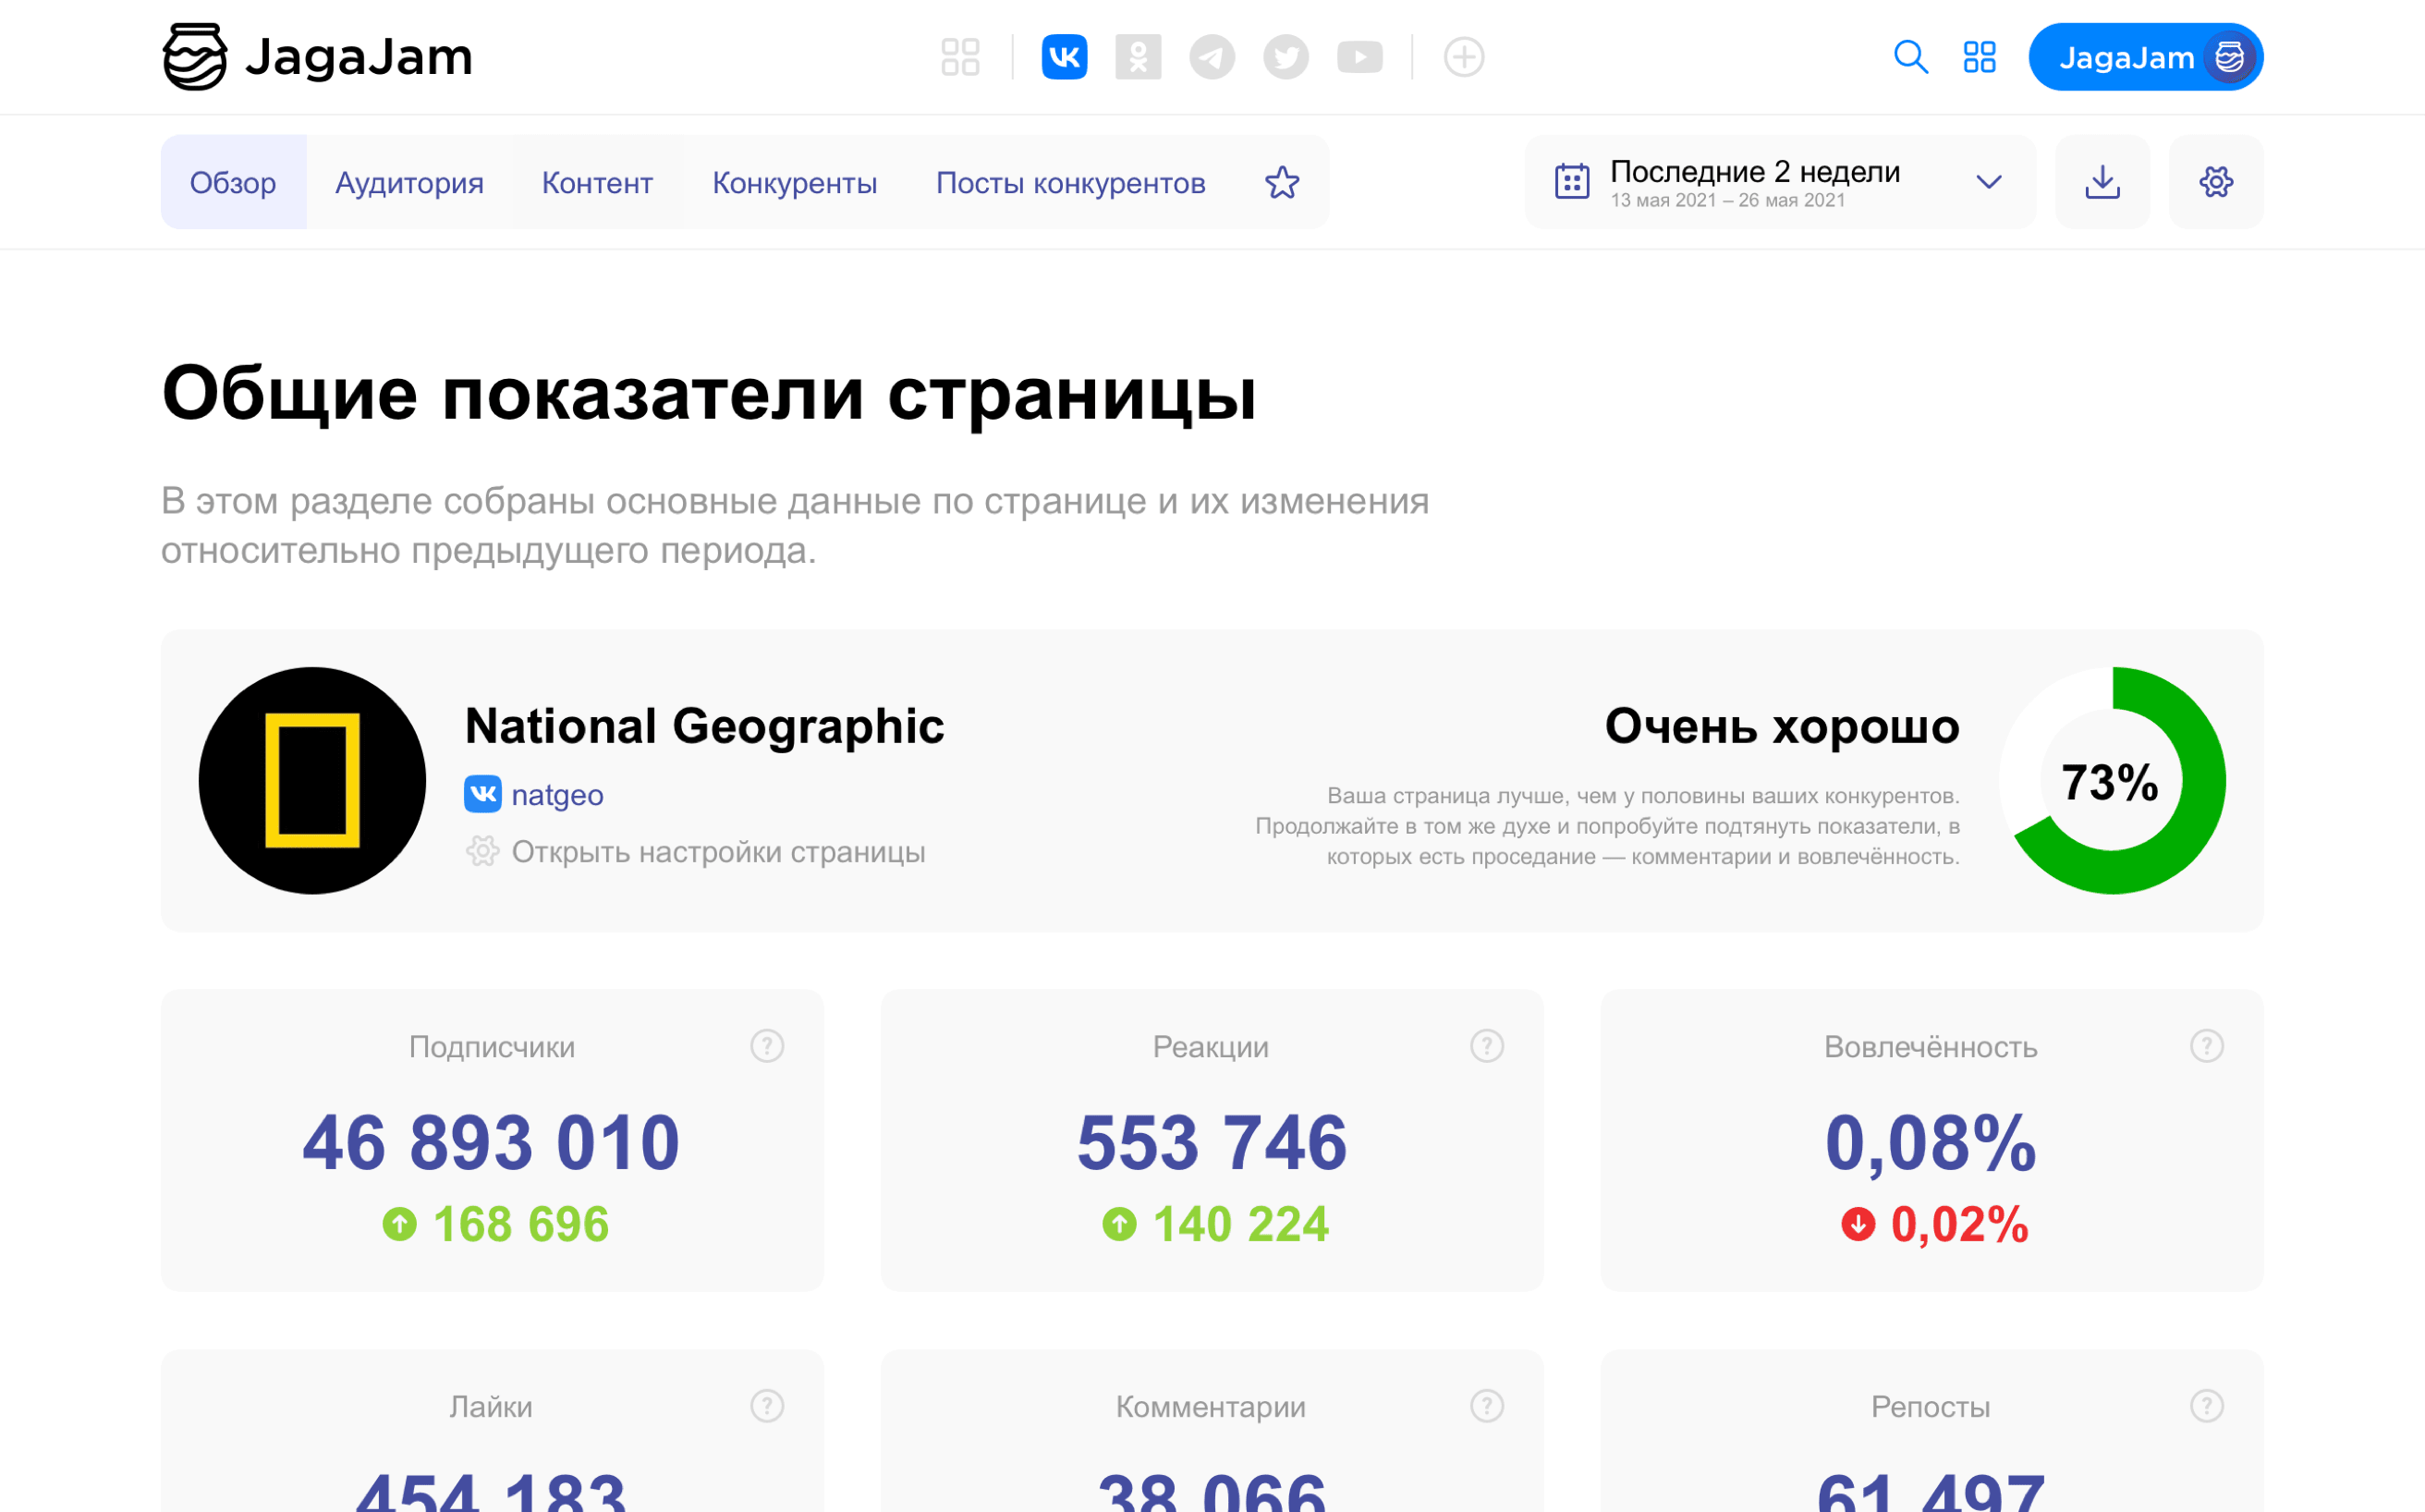The width and height of the screenshot is (2425, 1512).
Task: Open dashboard settings gear in the toolbar
Action: [2216, 182]
